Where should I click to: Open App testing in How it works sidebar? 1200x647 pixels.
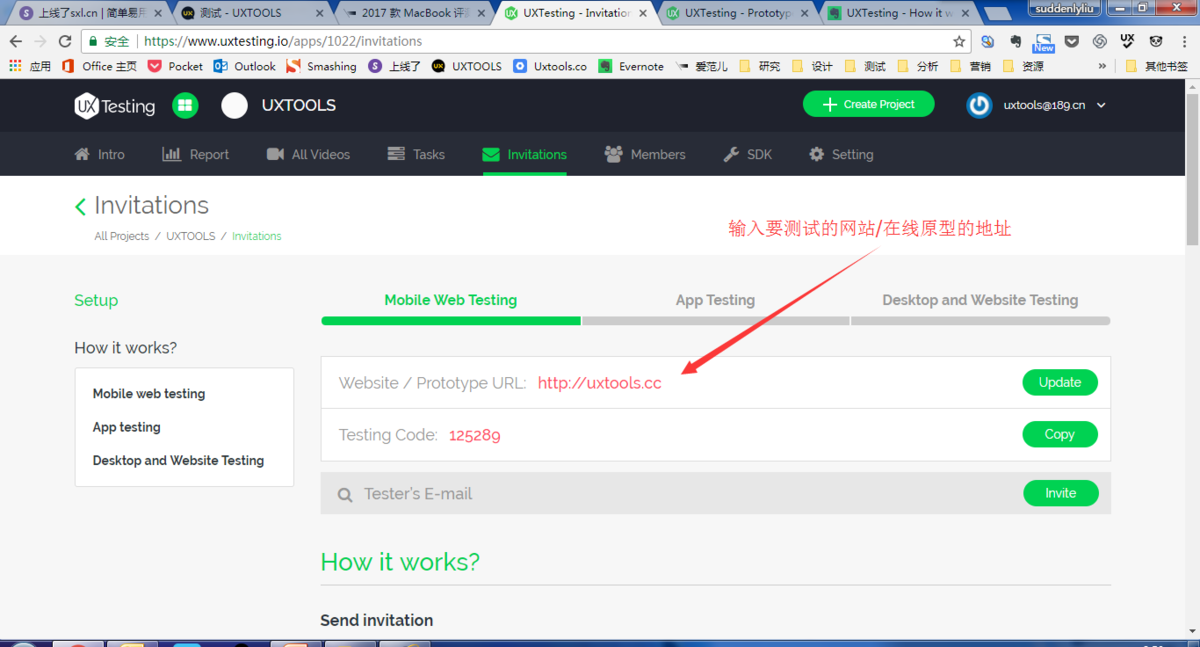[x=127, y=427]
